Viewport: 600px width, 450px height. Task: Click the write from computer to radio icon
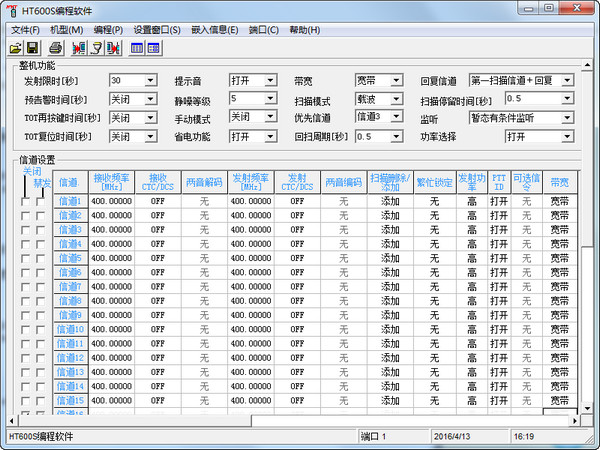pos(114,48)
